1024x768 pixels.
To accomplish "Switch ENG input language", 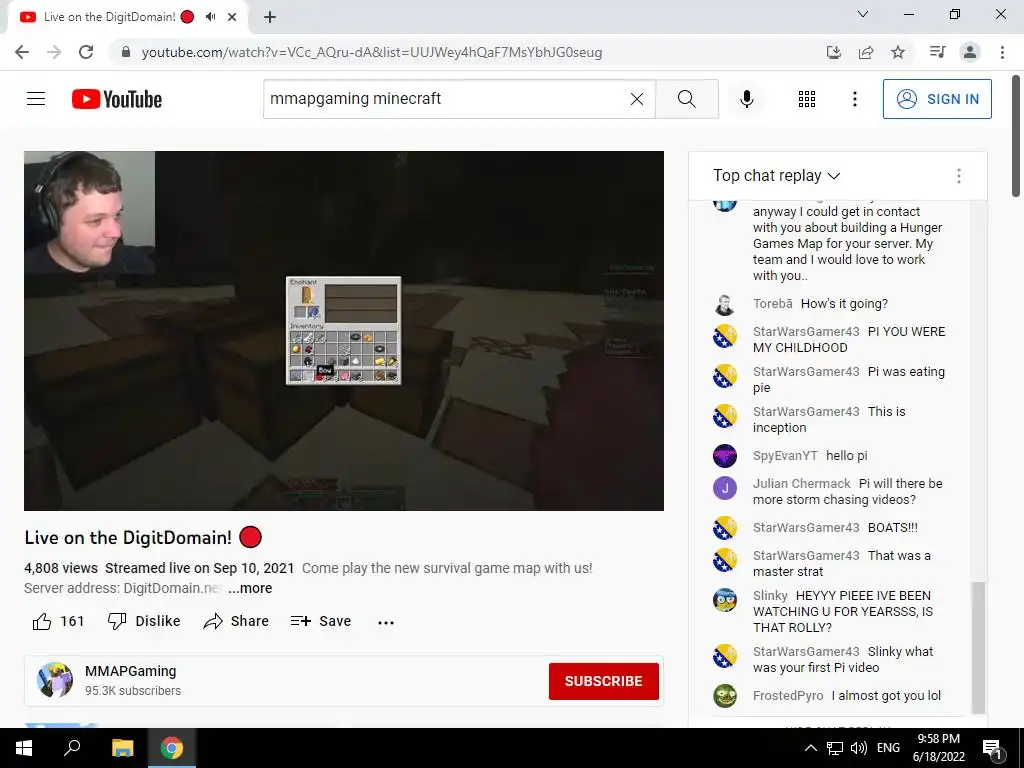I will pos(888,748).
